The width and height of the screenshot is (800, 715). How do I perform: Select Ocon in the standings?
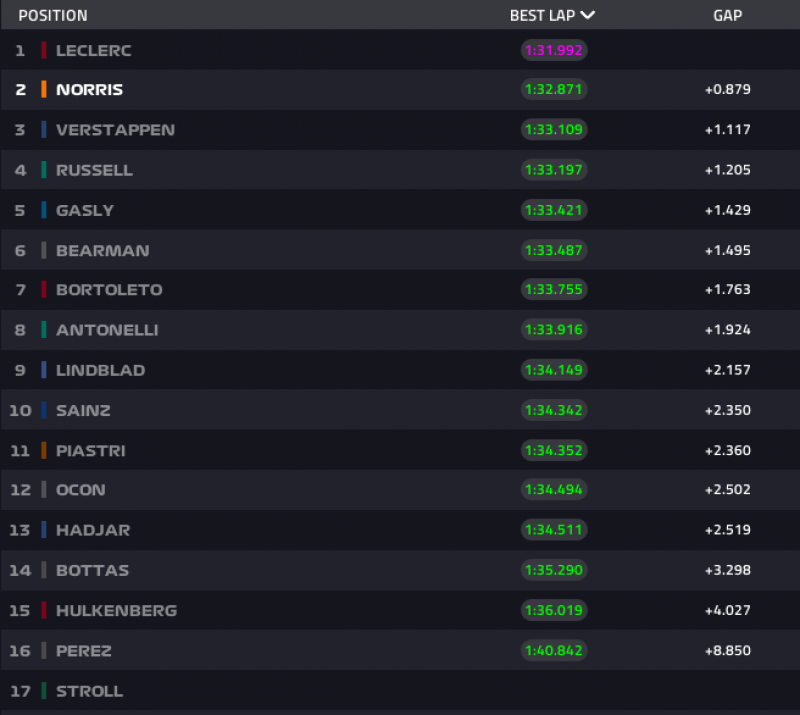81,490
